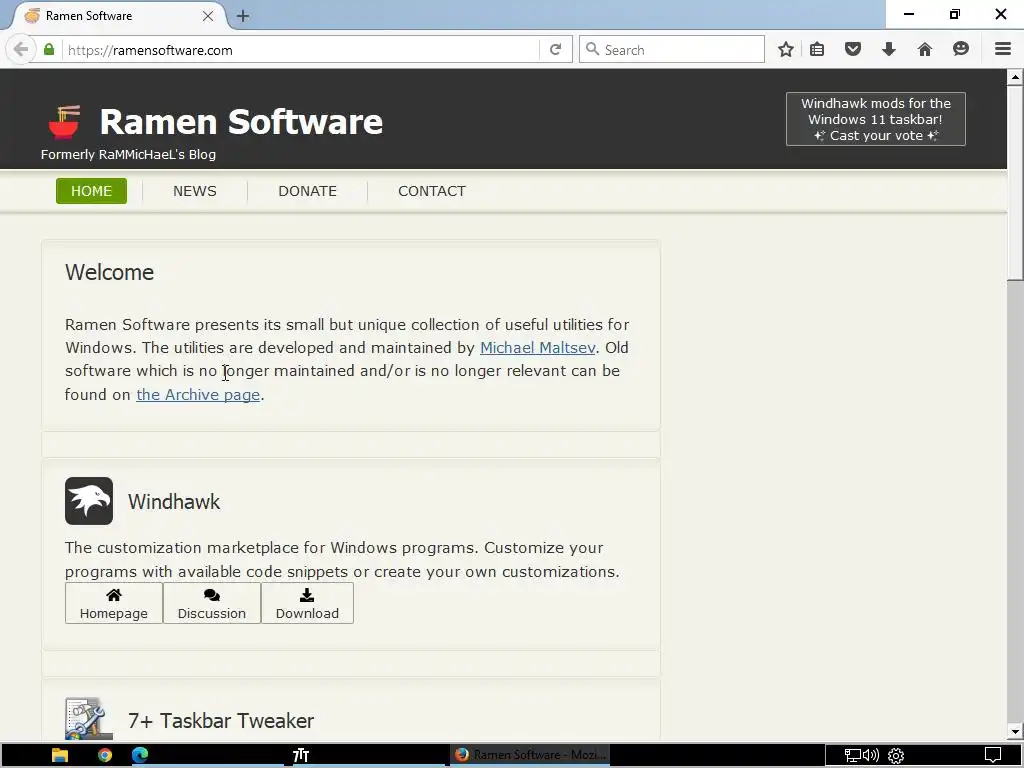Click the 7+ Taskbar Tweaker heading

click(221, 720)
